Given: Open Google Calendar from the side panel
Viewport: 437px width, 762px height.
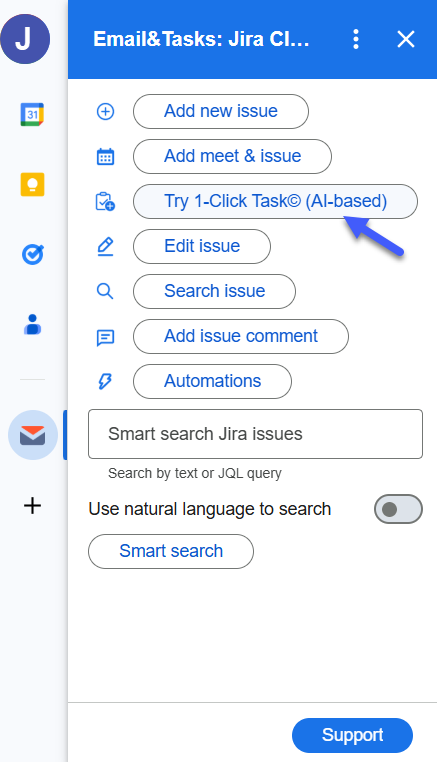Looking at the screenshot, I should coord(32,114).
